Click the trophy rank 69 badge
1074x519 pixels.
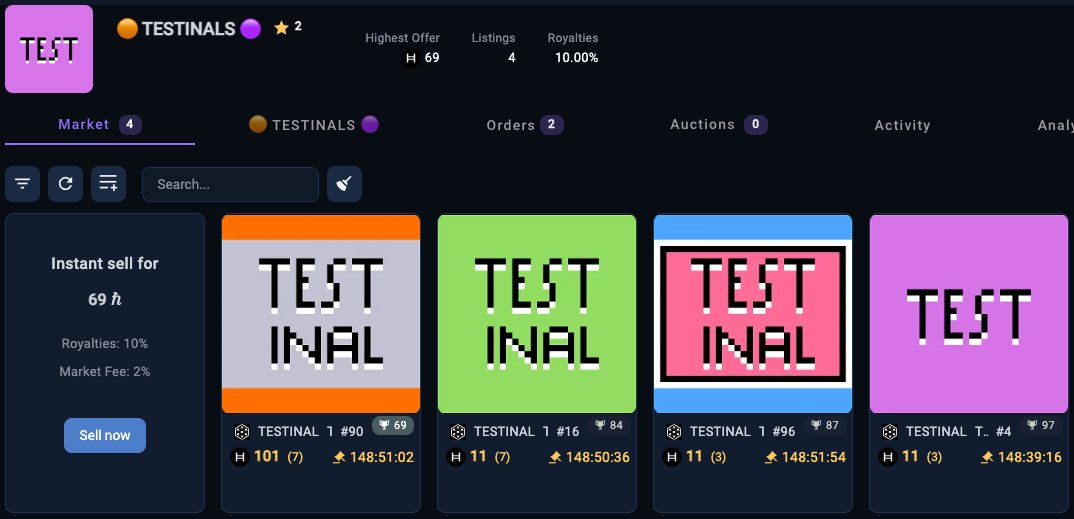[x=393, y=425]
